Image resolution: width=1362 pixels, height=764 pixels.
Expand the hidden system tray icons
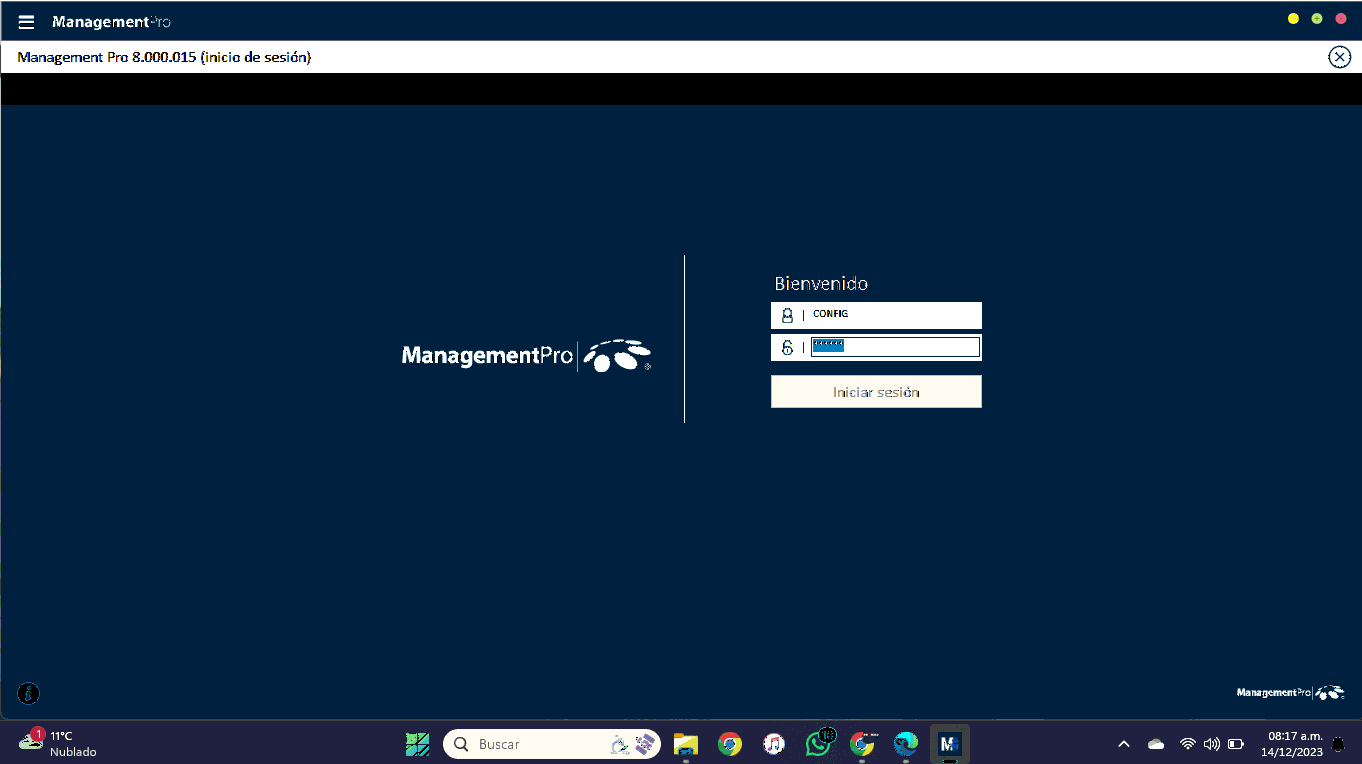(1124, 744)
